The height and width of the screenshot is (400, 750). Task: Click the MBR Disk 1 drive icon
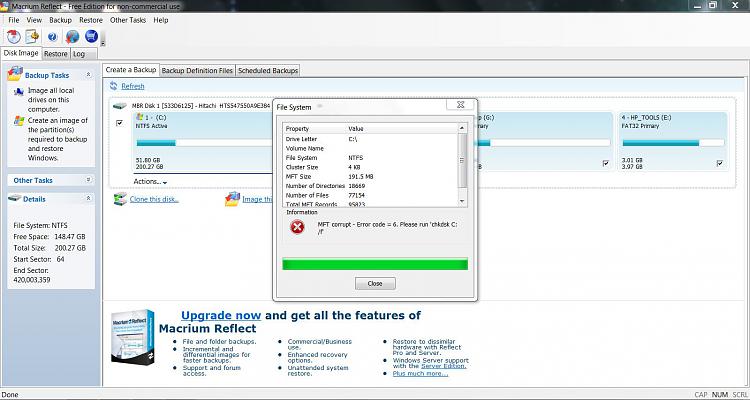pos(120,106)
